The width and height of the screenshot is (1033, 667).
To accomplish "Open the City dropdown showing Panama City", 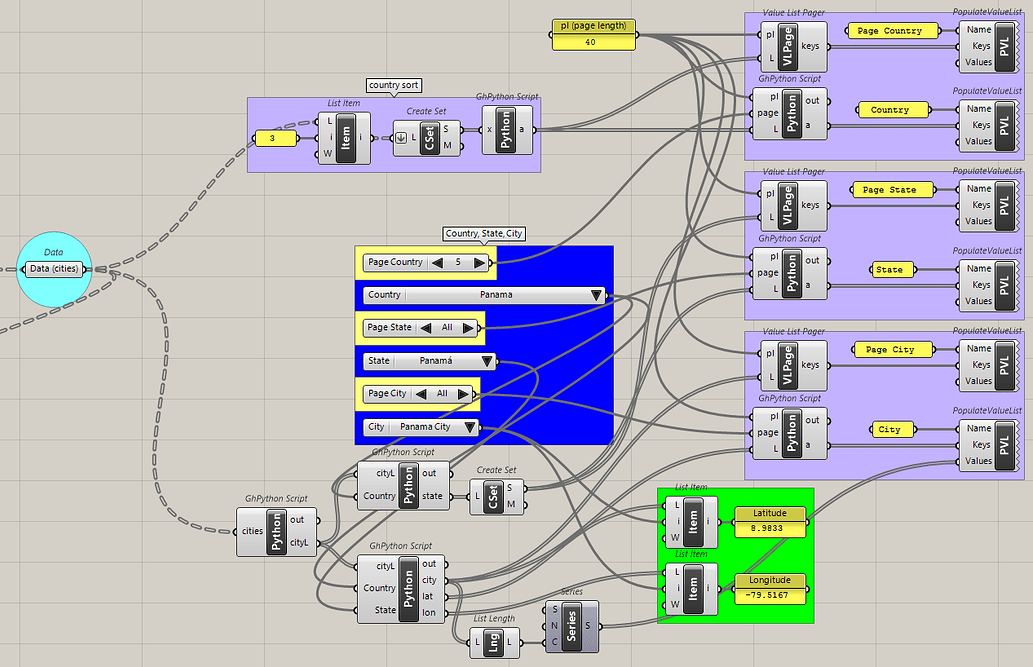I will [420, 427].
